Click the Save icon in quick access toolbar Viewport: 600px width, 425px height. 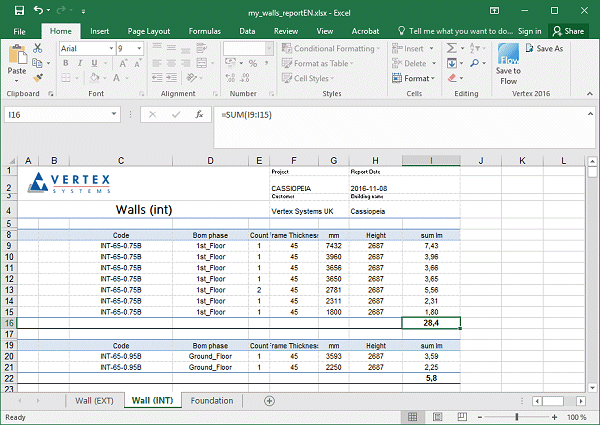pos(17,10)
